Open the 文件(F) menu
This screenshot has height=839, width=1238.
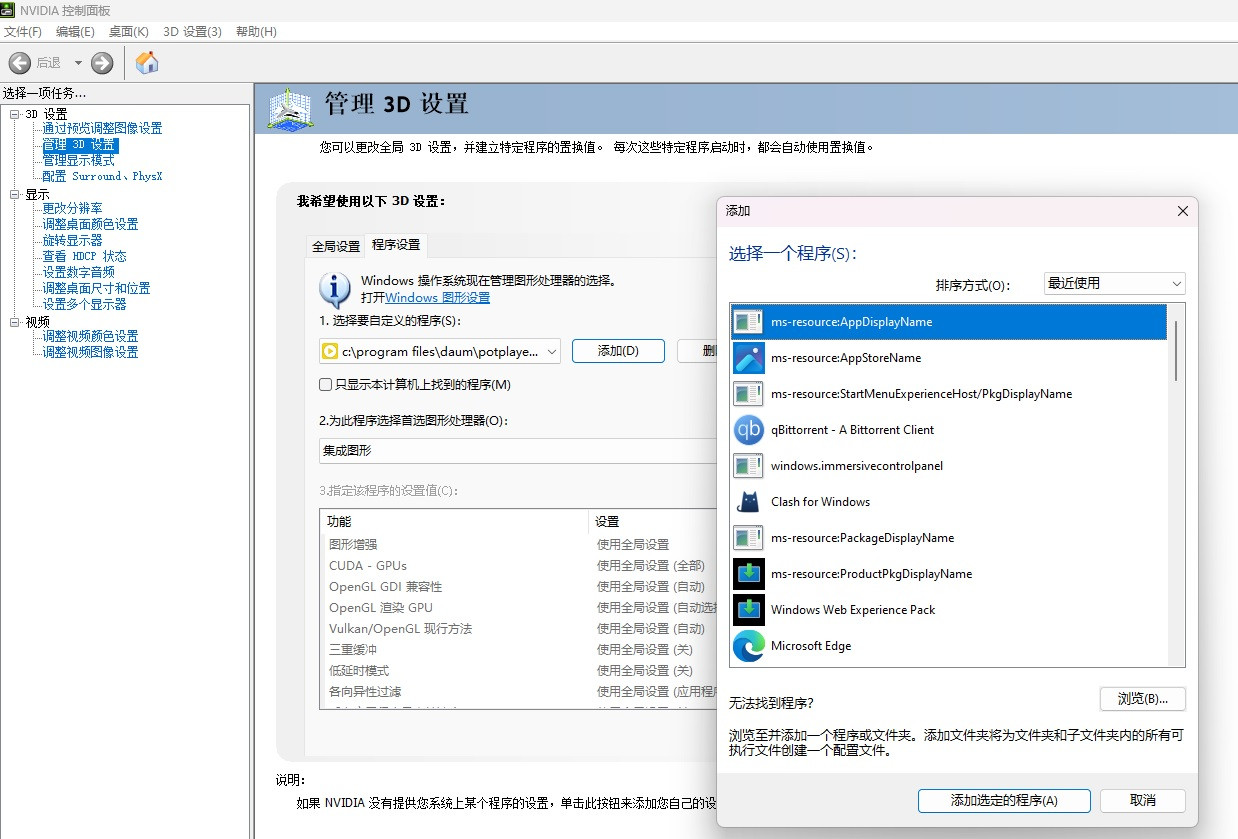[23, 32]
